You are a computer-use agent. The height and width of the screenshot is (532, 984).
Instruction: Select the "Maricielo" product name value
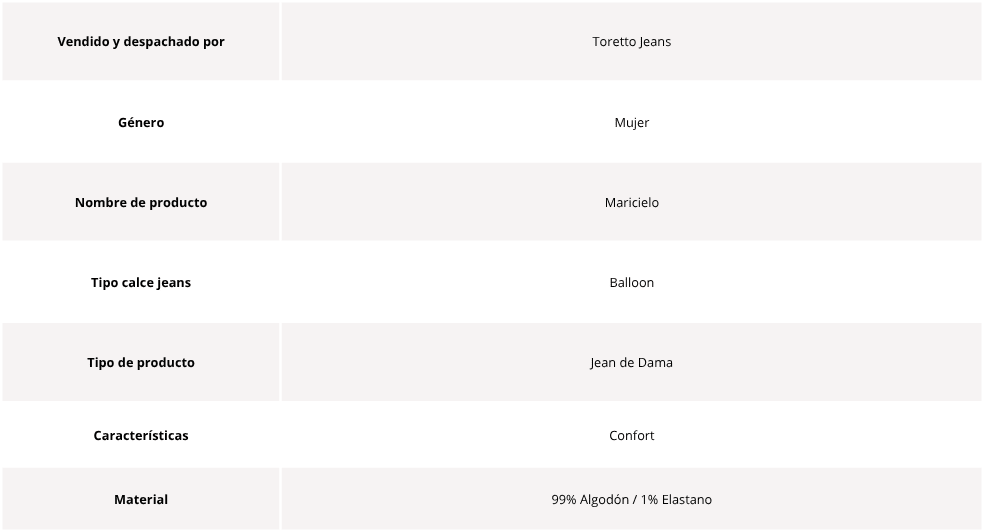631,203
